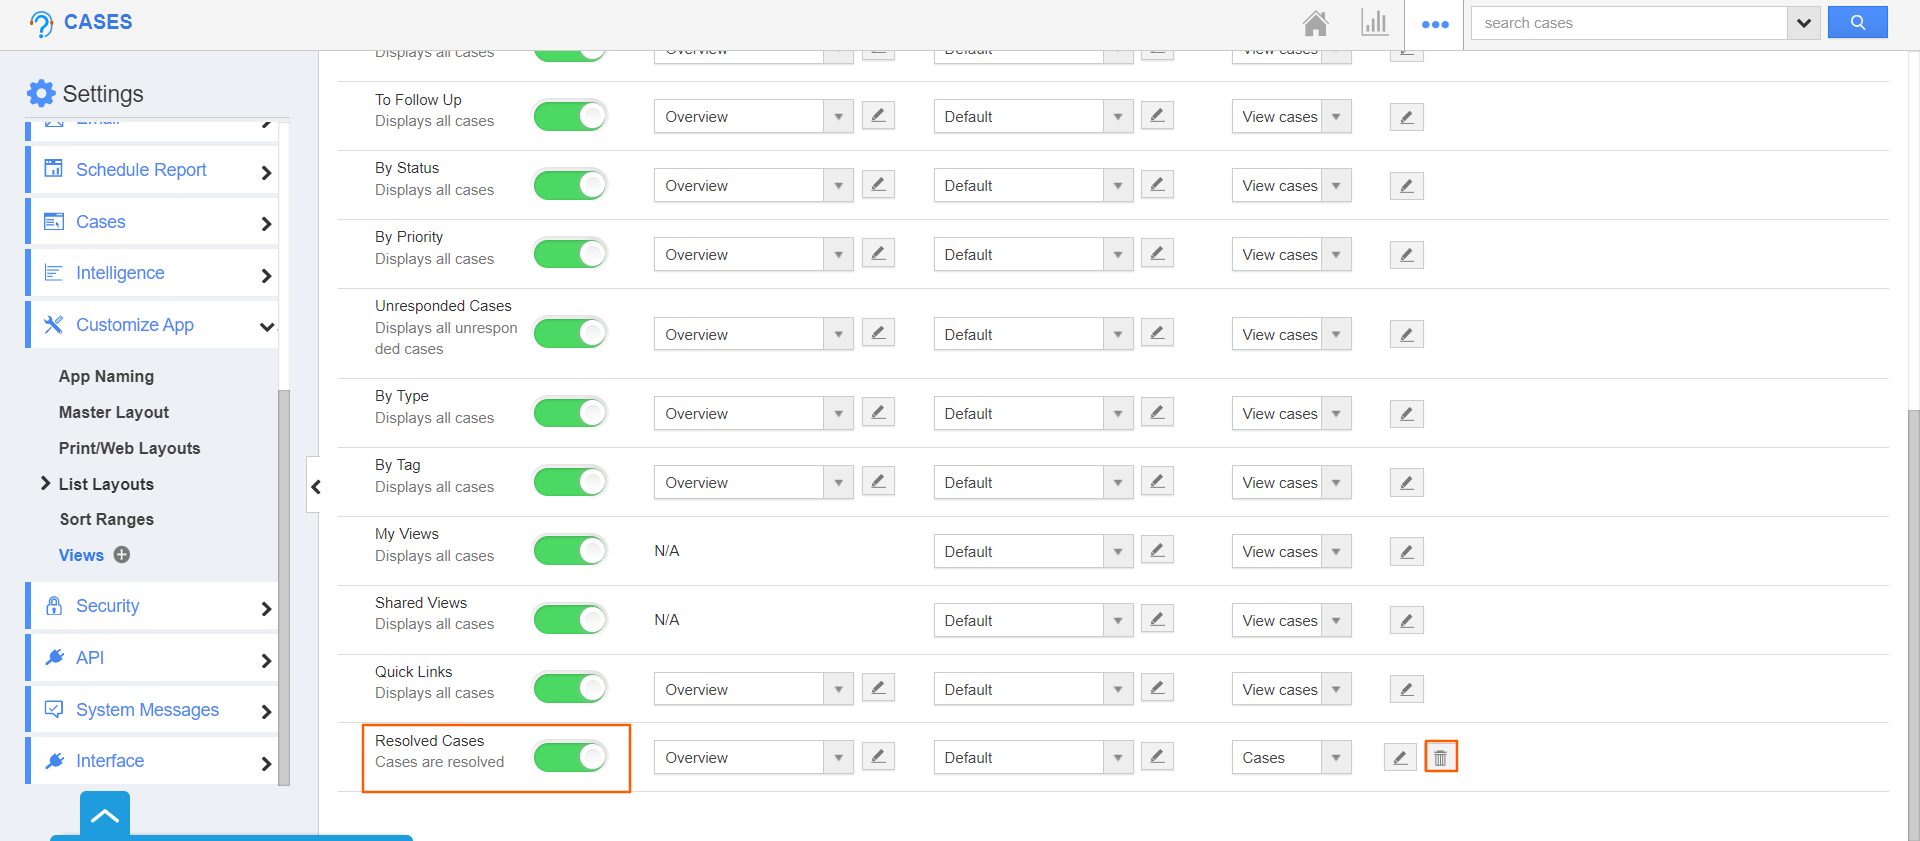
Task: Edit the To Follow Up view row
Action: [1406, 117]
